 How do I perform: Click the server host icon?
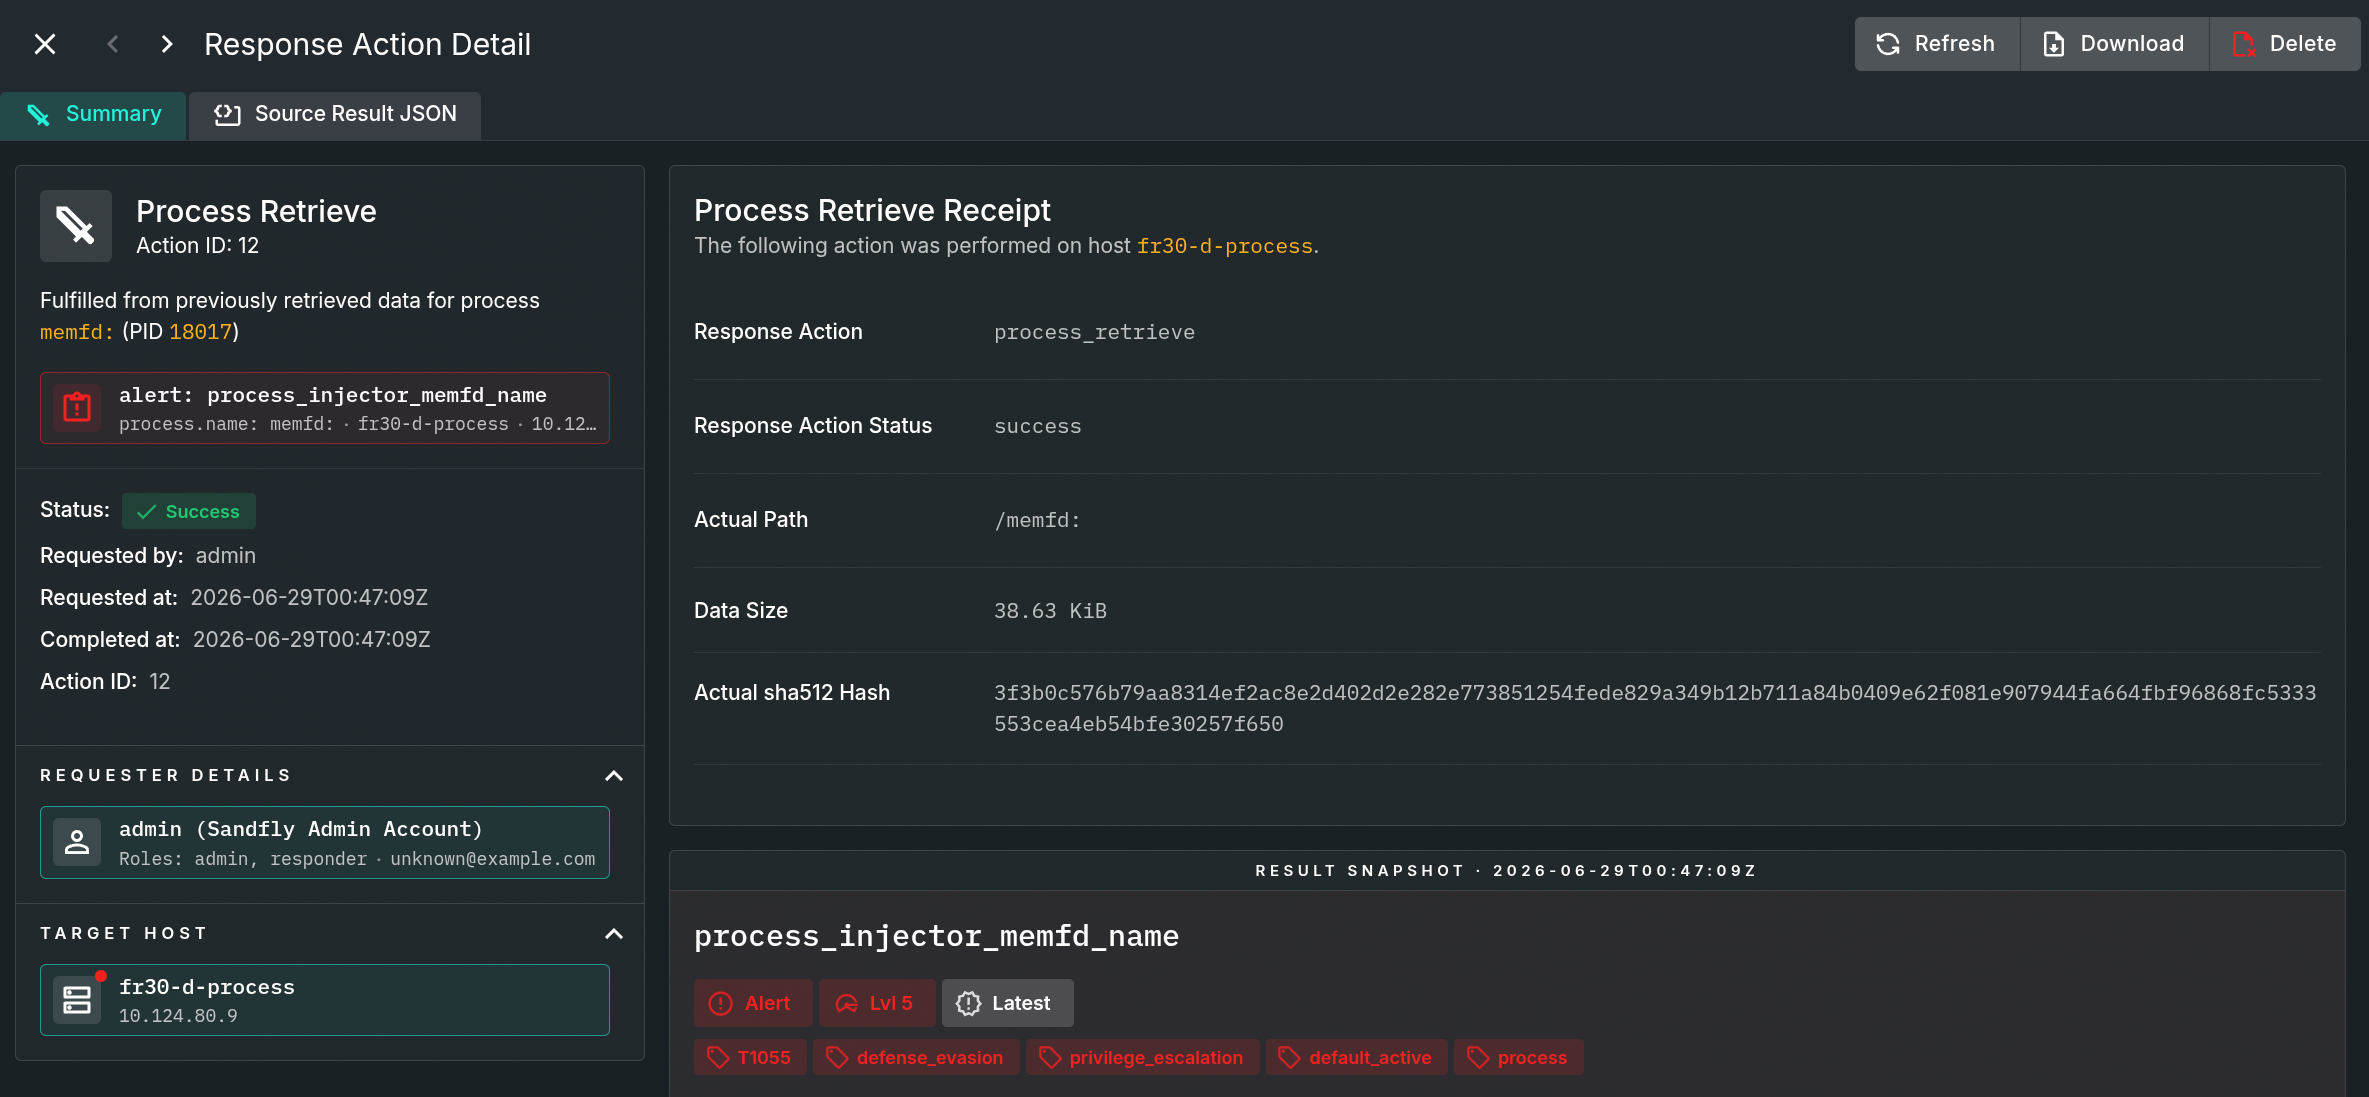(77, 1000)
